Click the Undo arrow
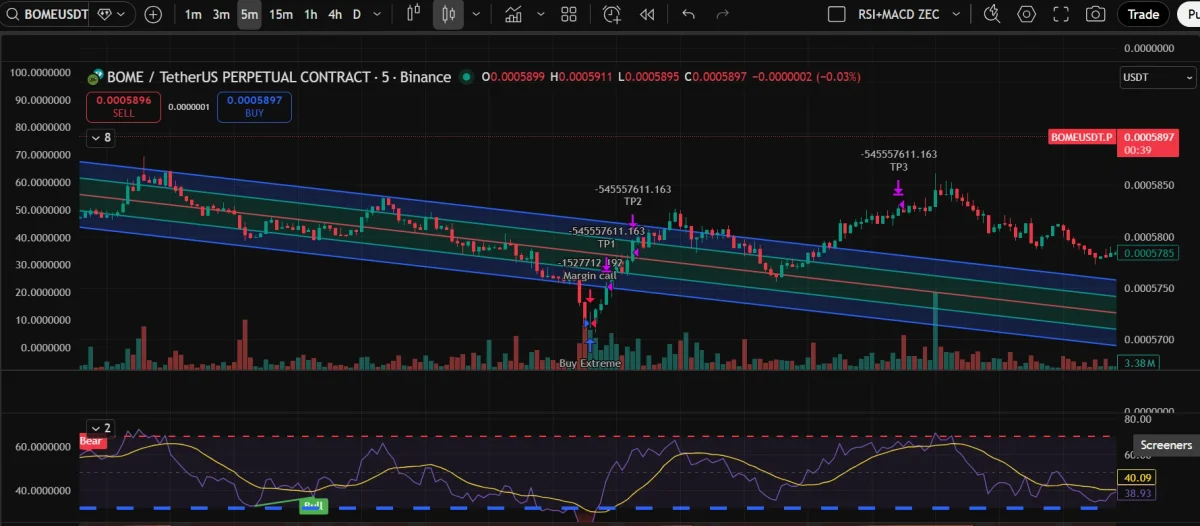Viewport: 1200px width, 526px height. 688,15
